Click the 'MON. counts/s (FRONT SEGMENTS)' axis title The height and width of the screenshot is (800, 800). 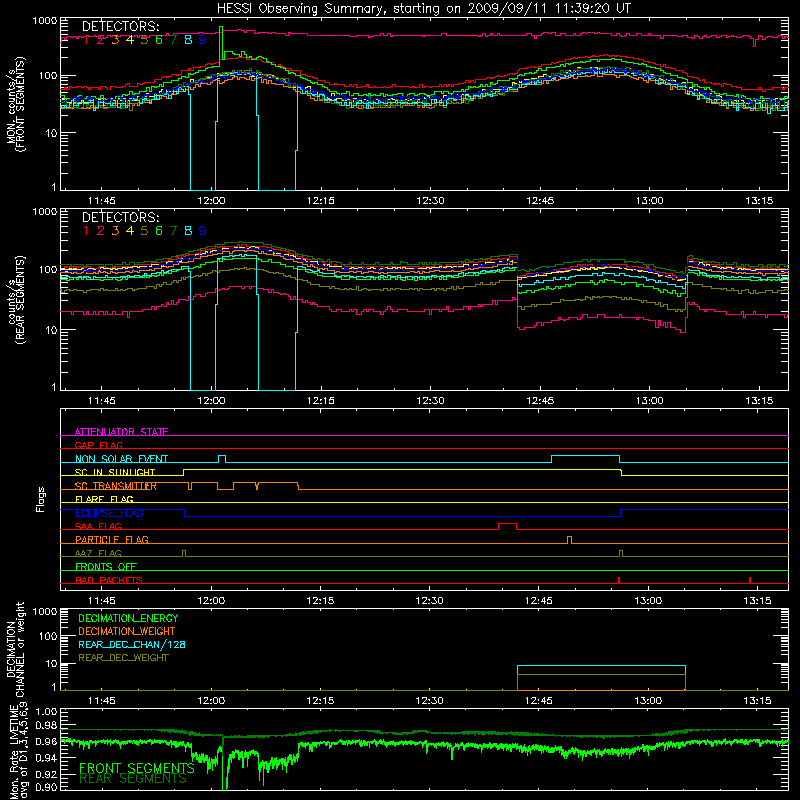click(16, 104)
